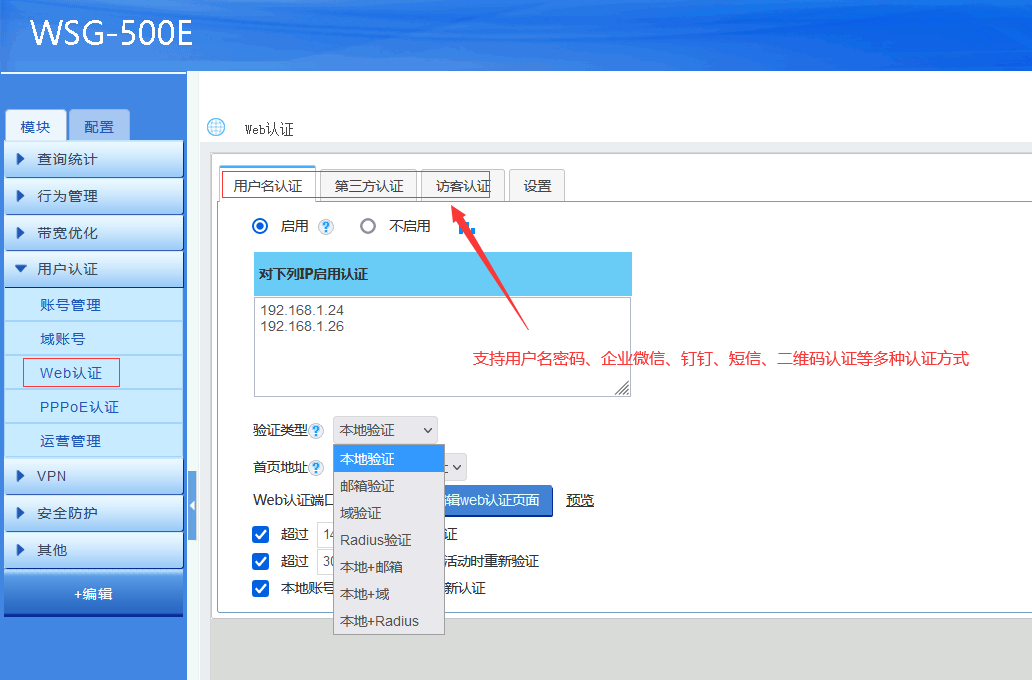Pick 本地+邮箱 in the dropdown list

372,567
